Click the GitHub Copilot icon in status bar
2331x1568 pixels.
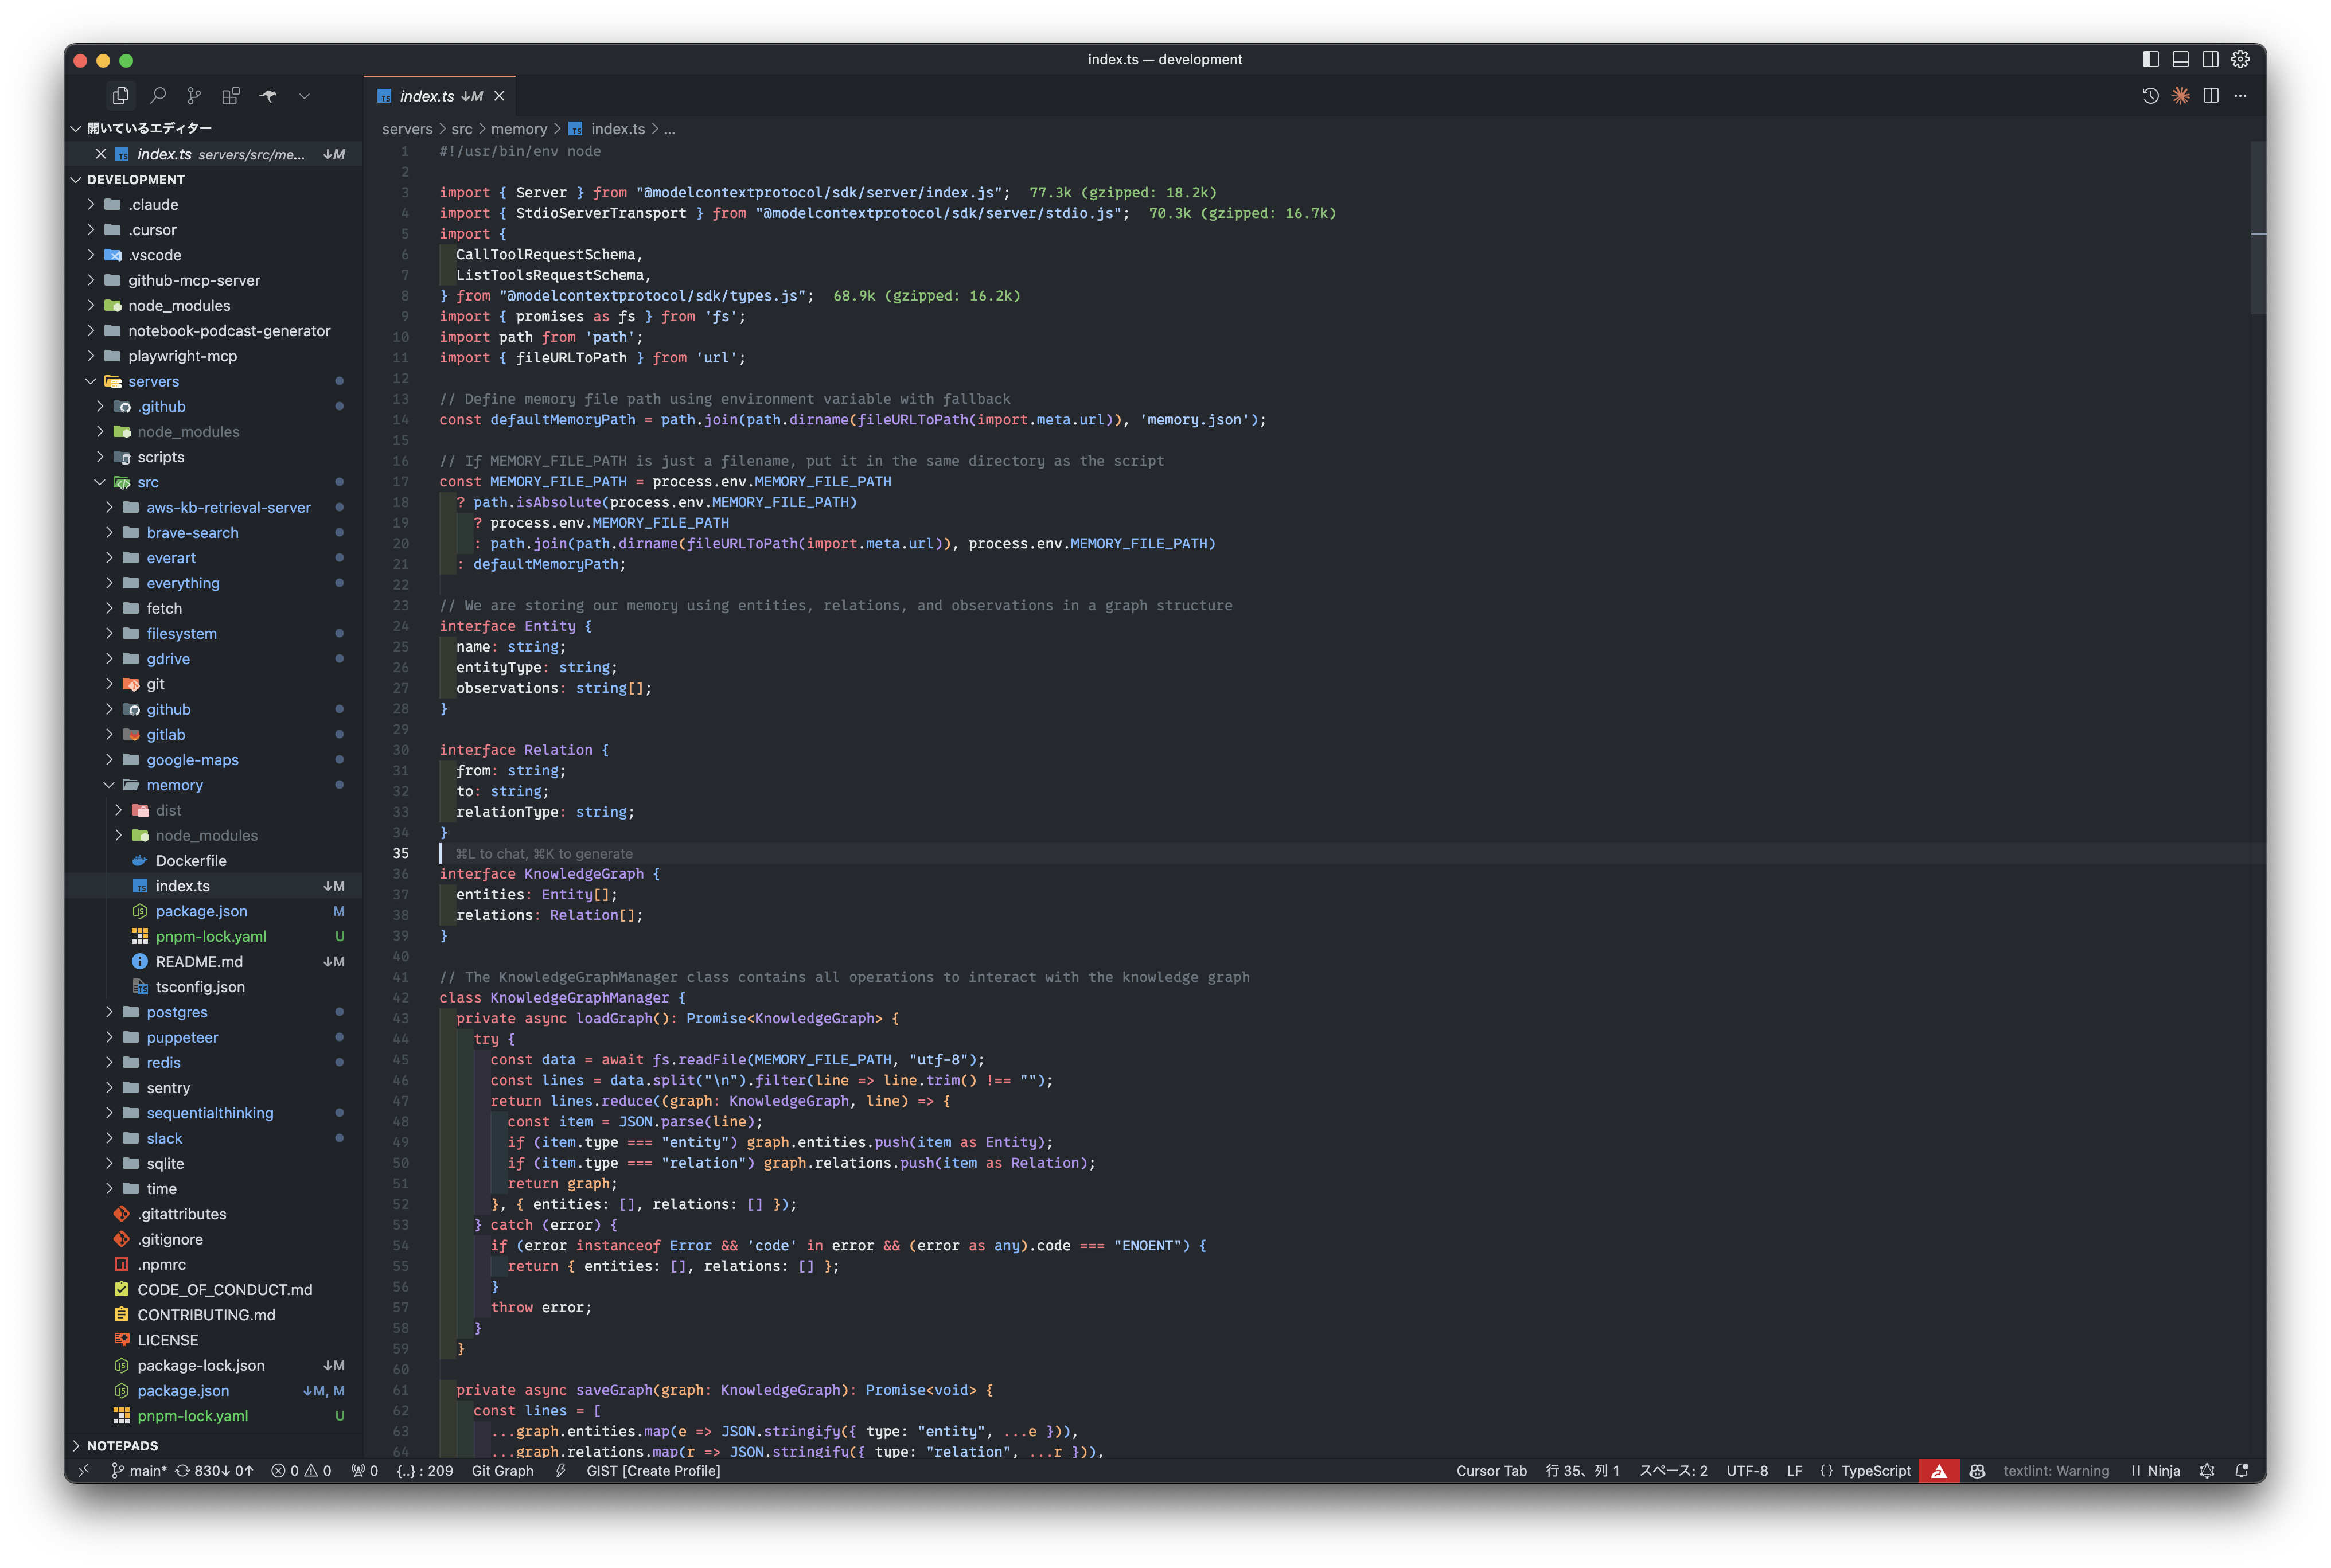click(1978, 1470)
